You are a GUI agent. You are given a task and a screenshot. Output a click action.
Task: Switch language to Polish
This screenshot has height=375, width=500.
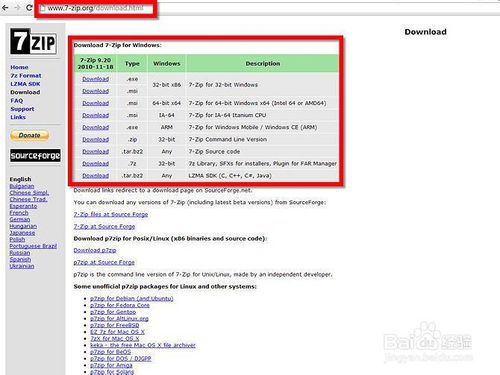[17, 239]
